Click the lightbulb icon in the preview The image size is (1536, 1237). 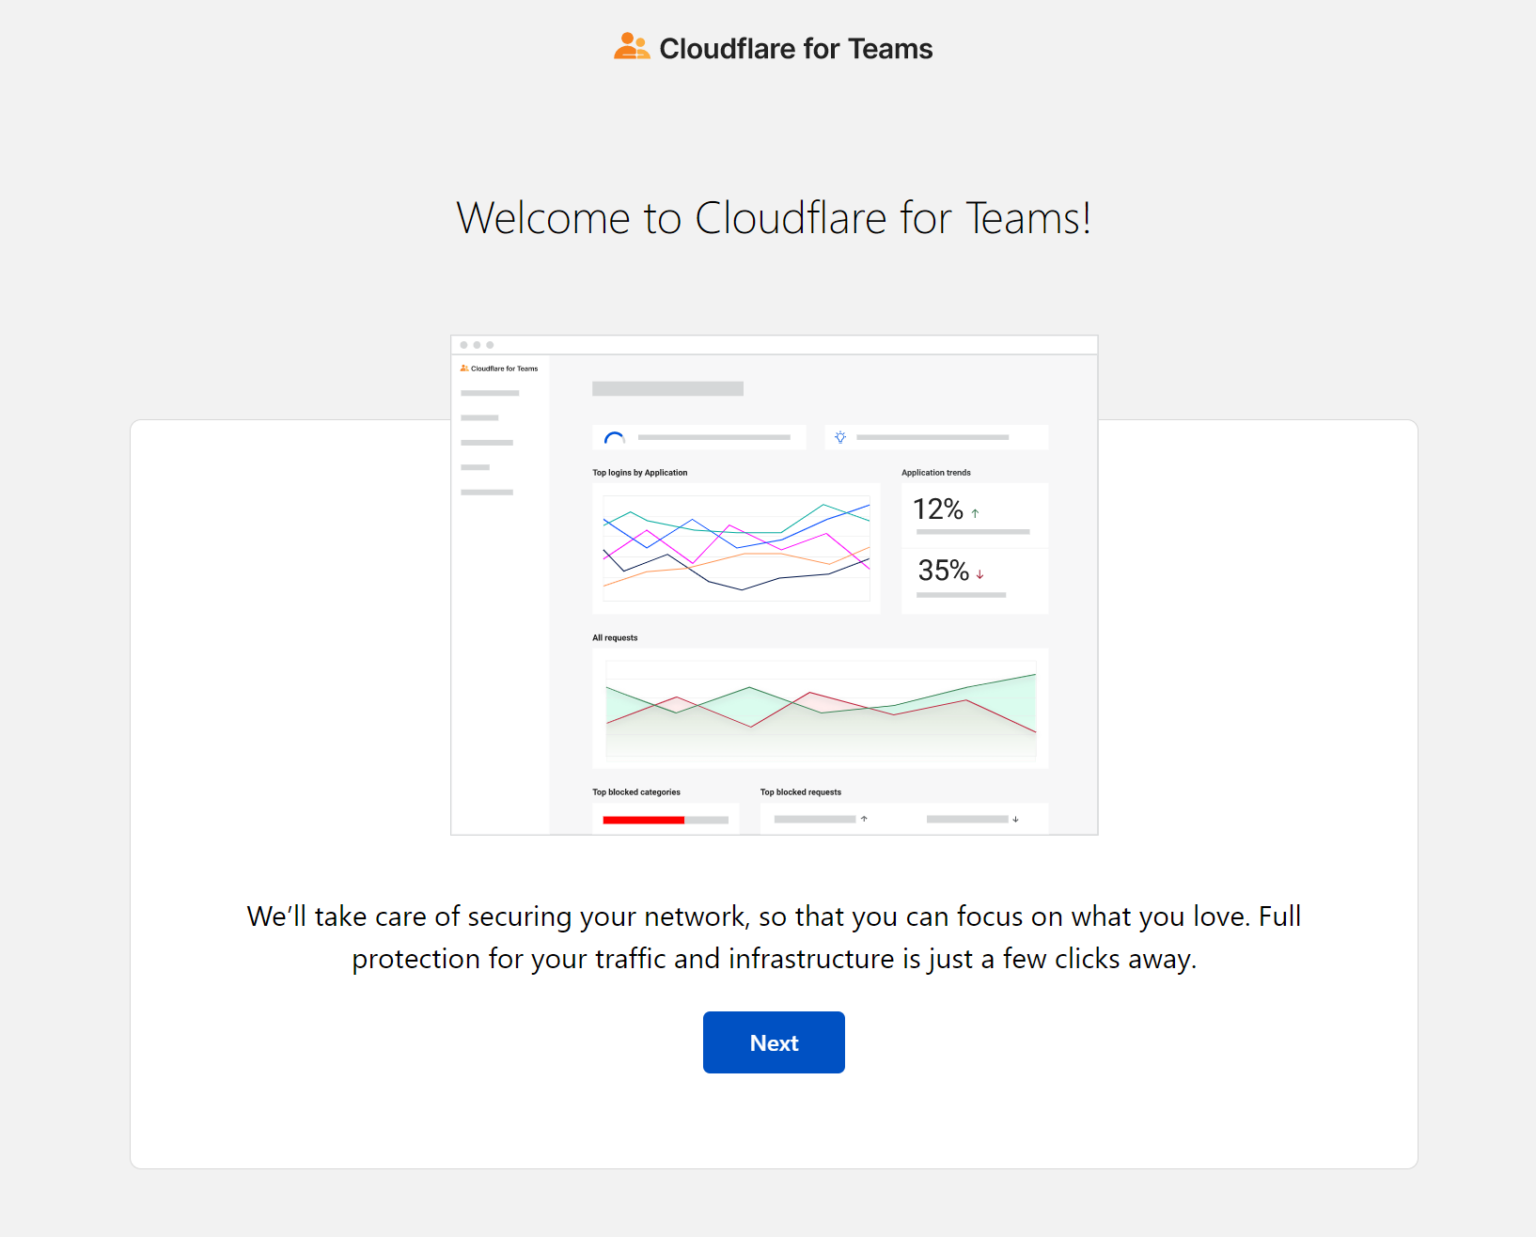tap(840, 437)
